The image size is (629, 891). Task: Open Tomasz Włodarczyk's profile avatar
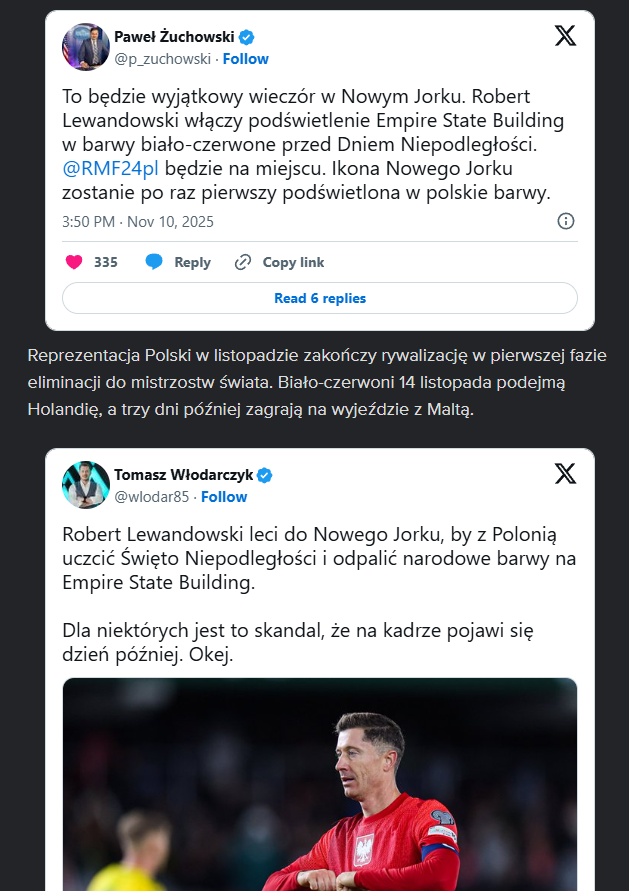[86, 485]
